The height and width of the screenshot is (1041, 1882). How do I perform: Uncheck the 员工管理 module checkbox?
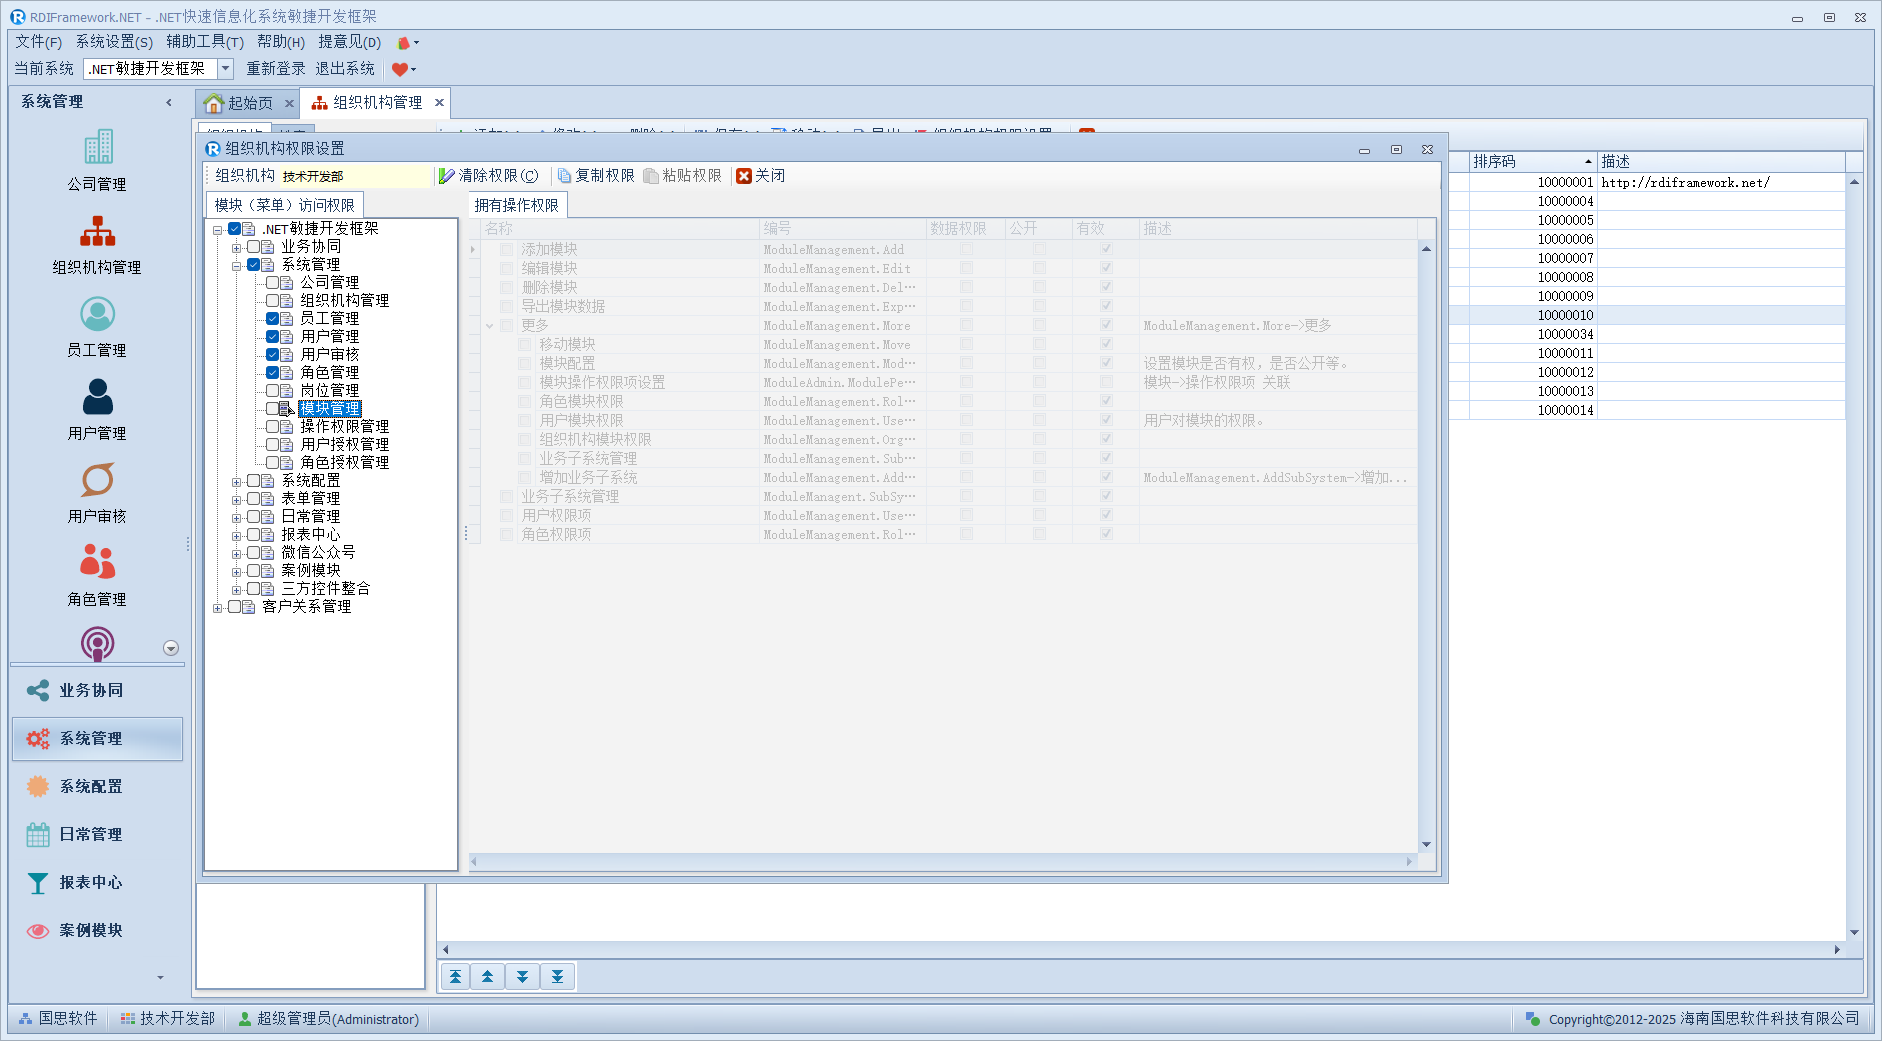(x=272, y=319)
